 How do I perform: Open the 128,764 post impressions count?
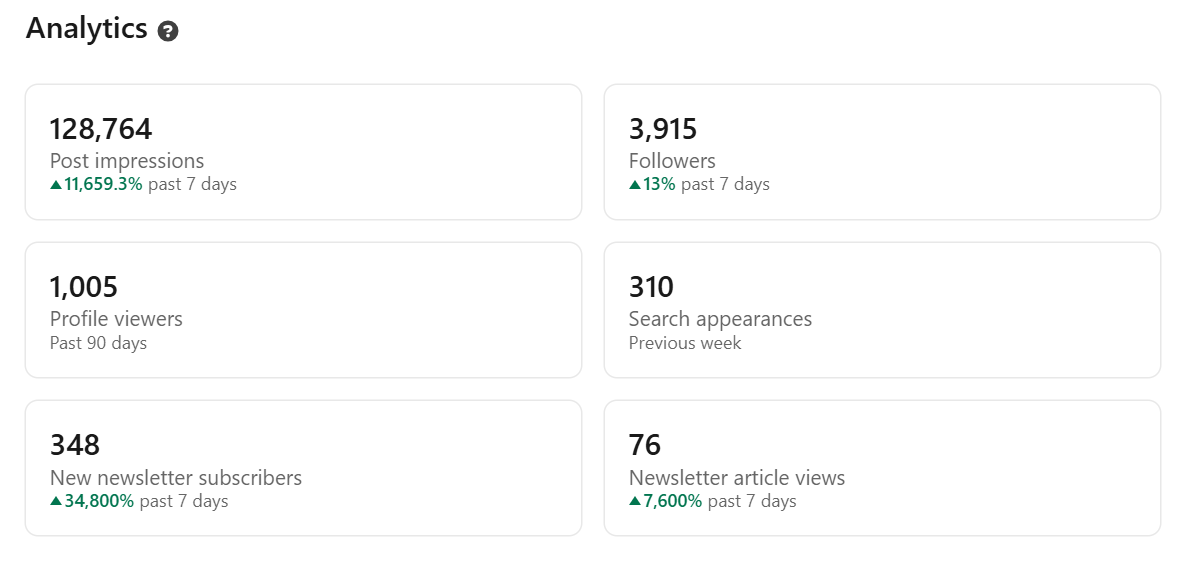tap(101, 129)
